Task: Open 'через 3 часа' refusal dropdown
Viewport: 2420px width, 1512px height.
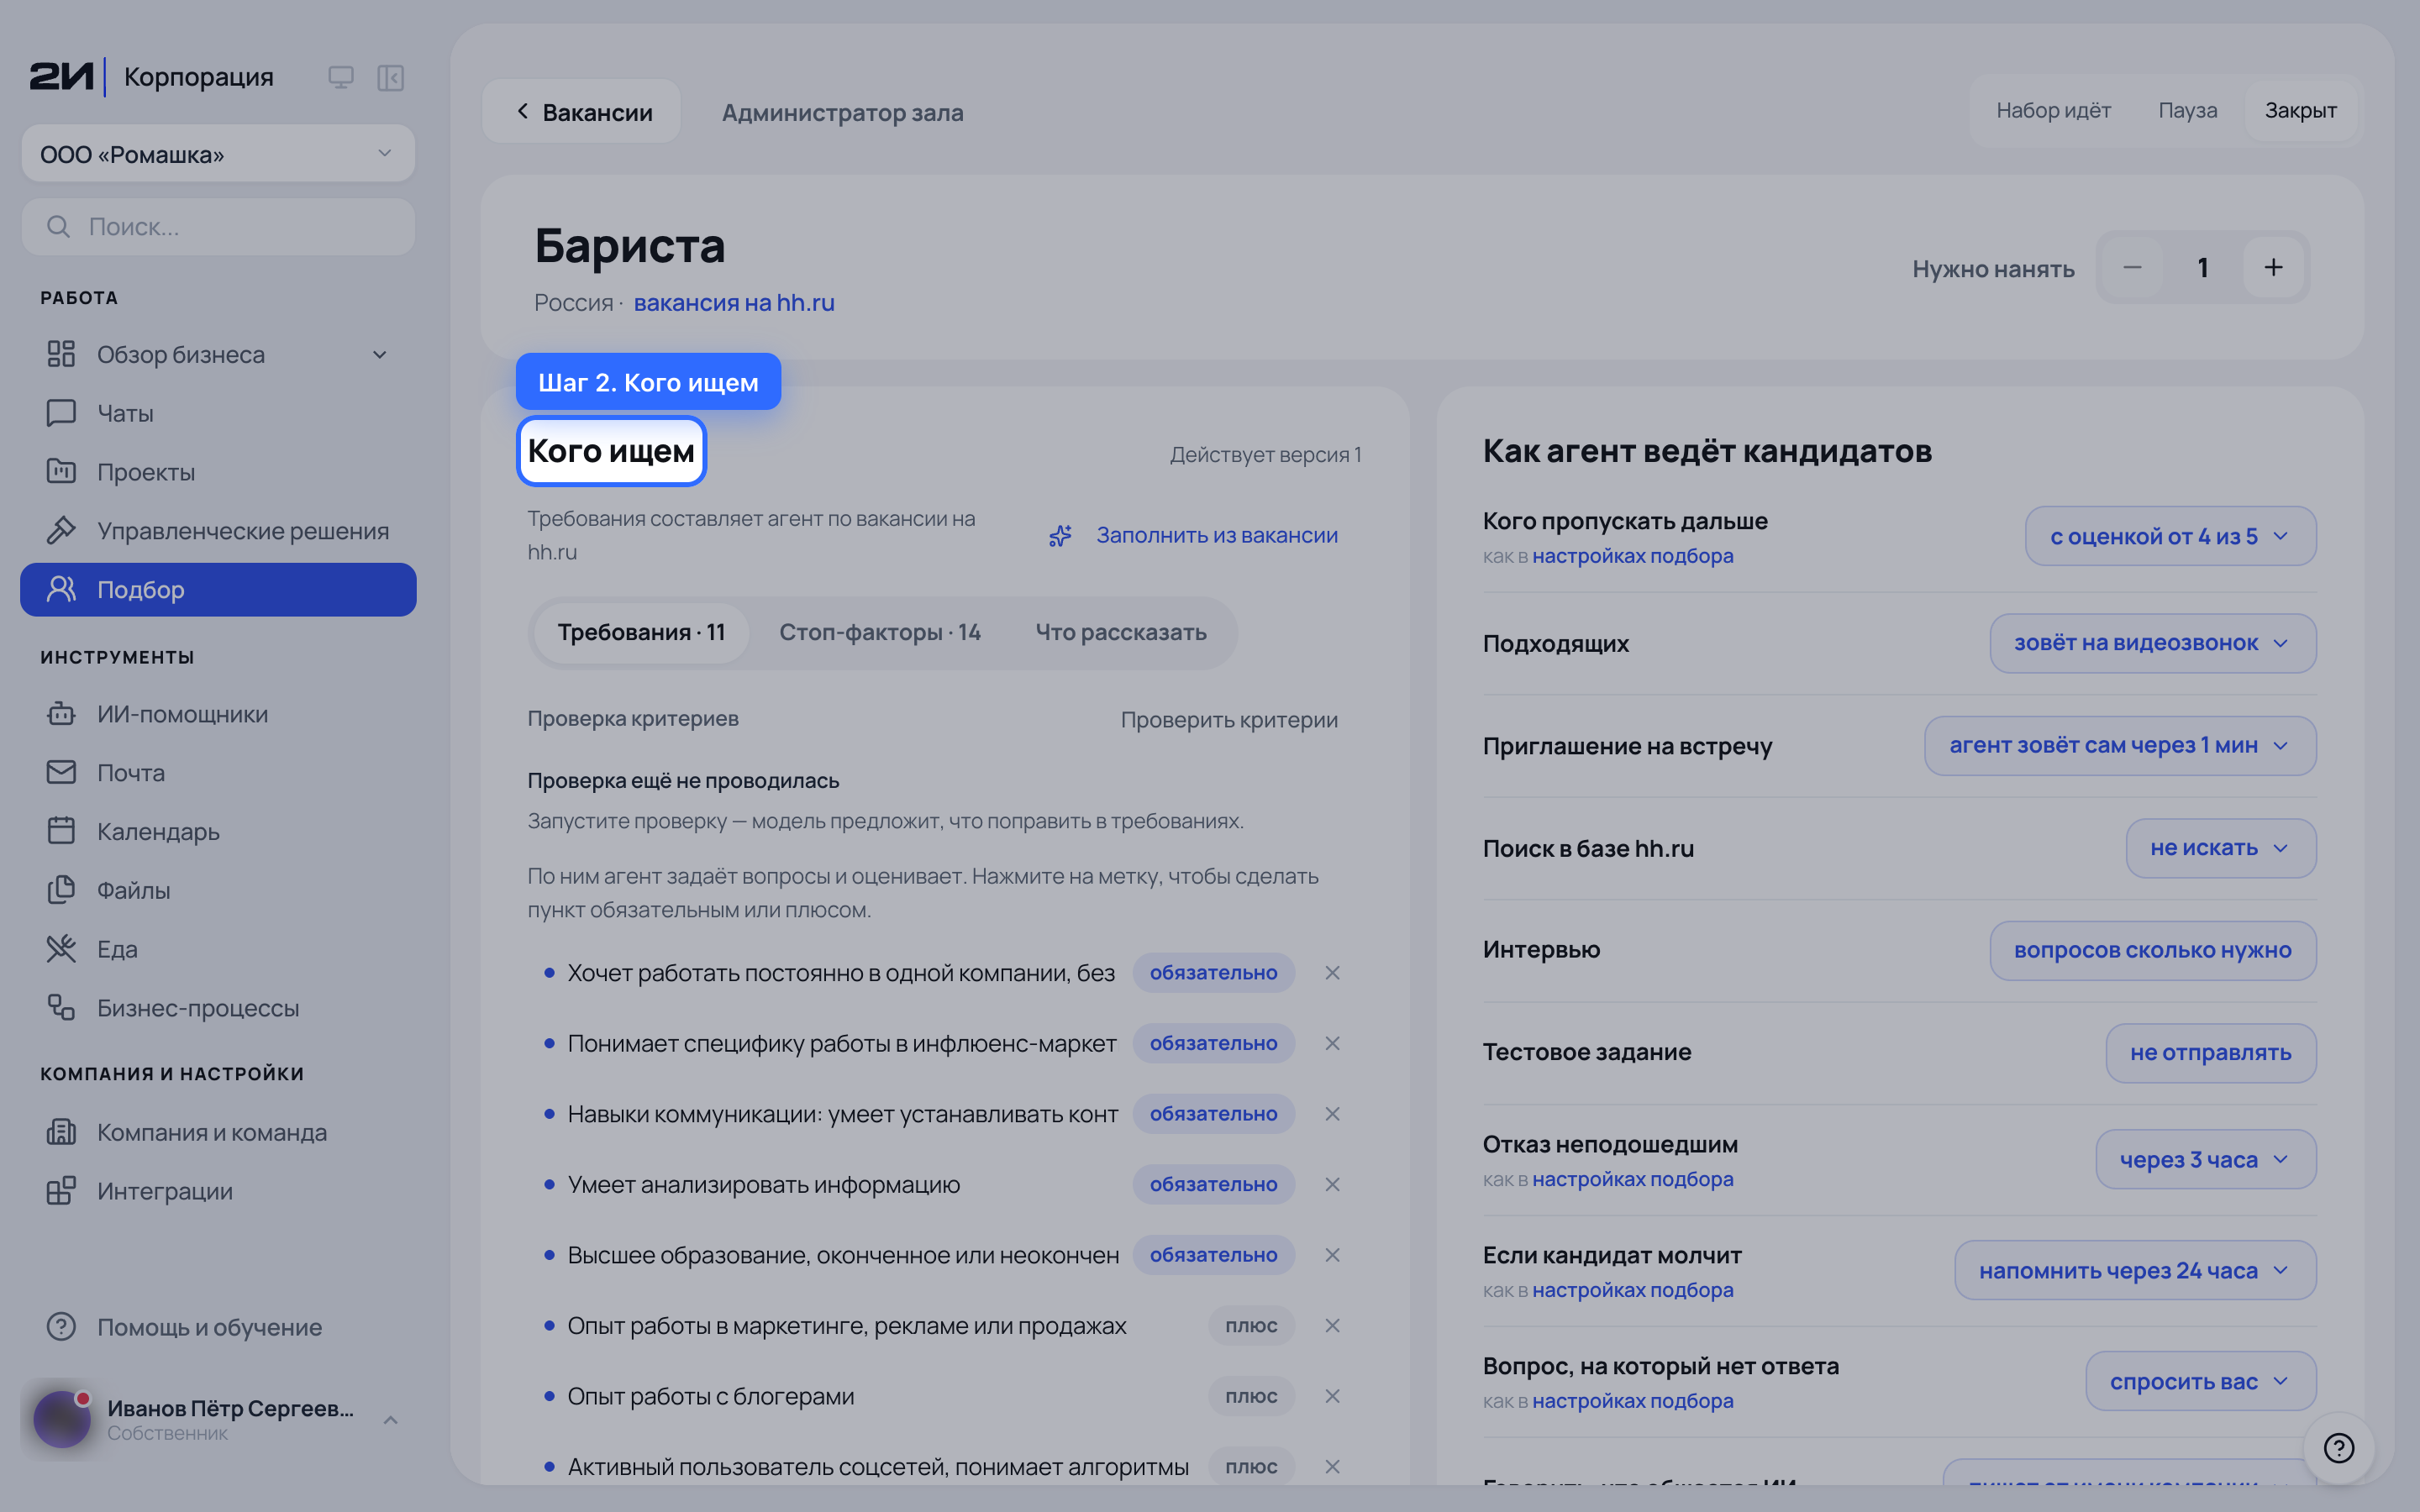Action: 2205,1160
